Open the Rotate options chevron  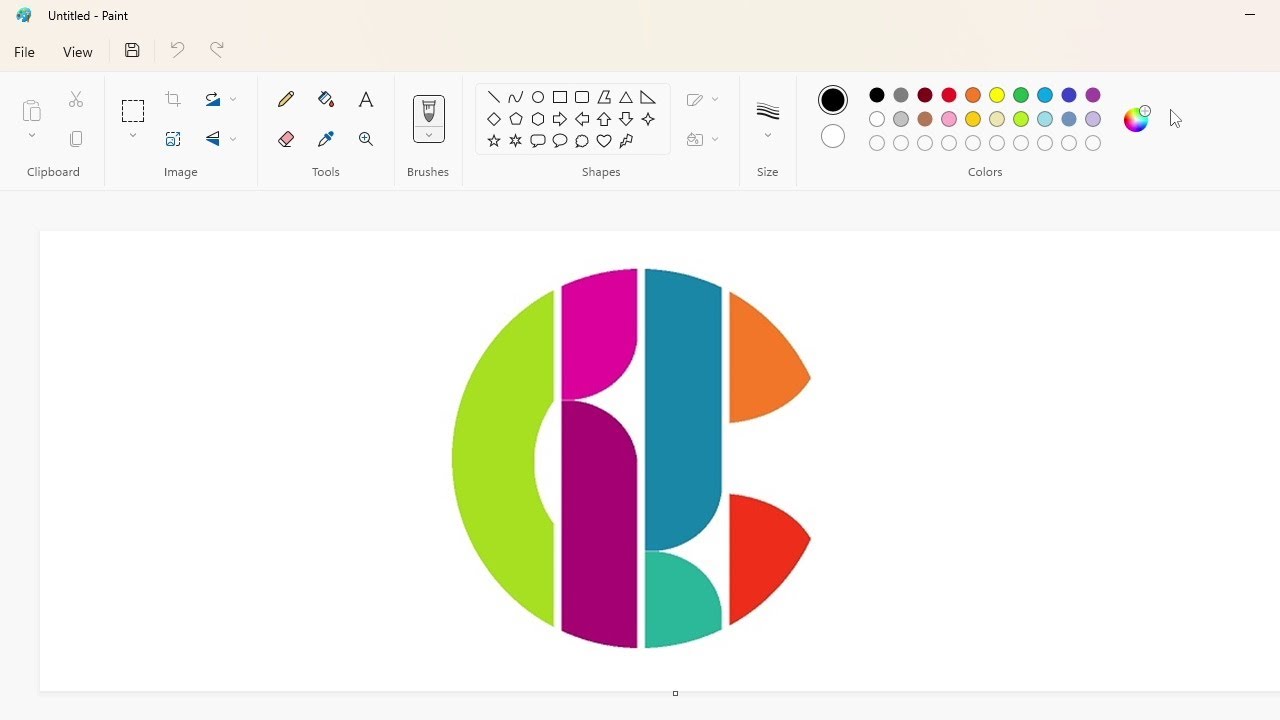233,100
